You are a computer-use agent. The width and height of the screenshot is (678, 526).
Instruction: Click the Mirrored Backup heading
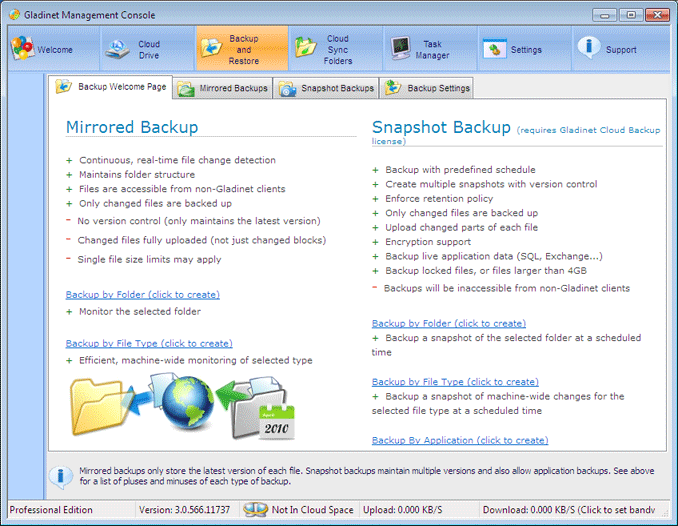pos(132,127)
